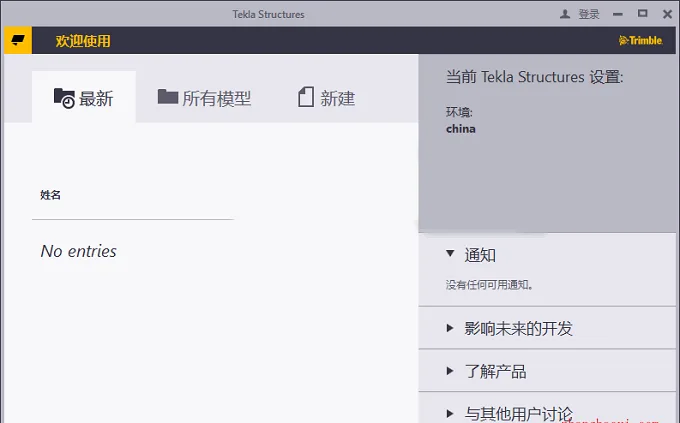This screenshot has width=680, height=423.
Task: Expand the 了解产品 section
Action: click(x=450, y=371)
